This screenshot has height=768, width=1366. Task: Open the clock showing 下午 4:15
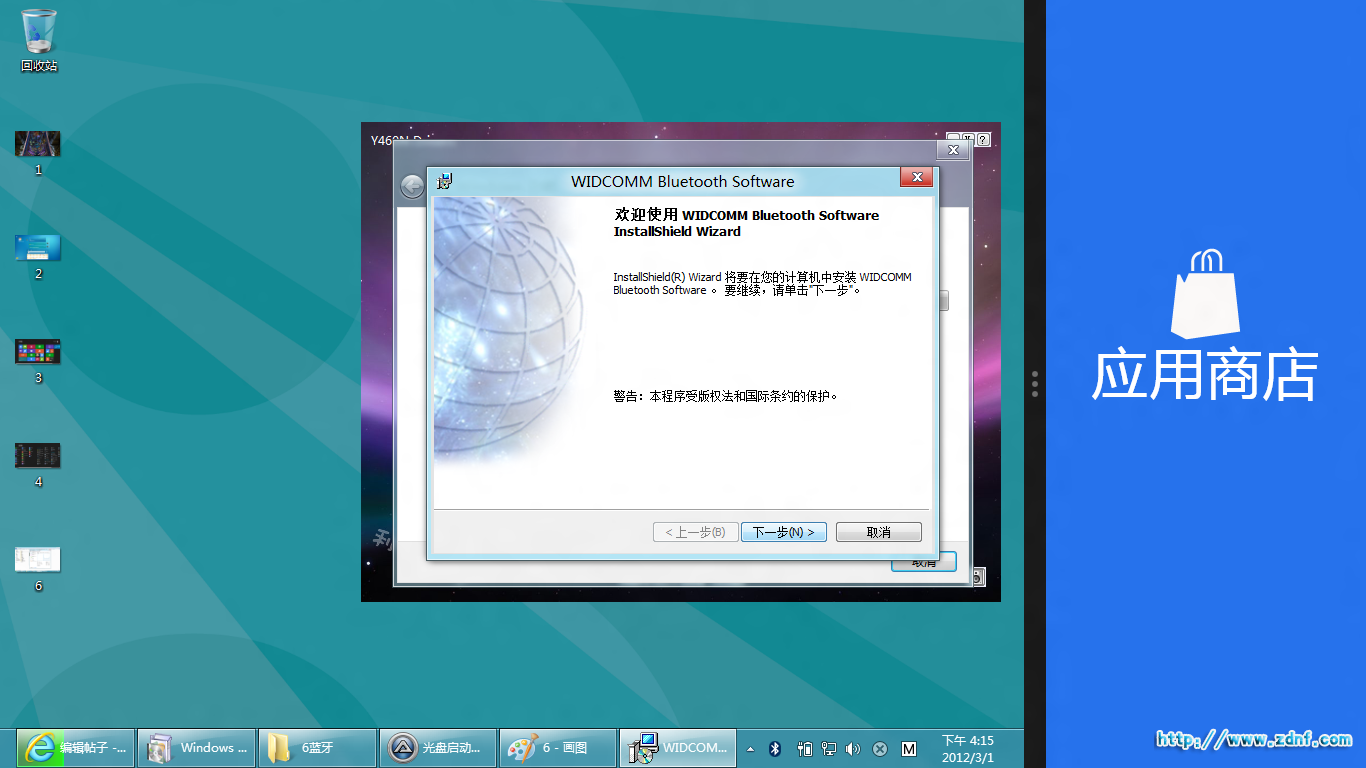pos(968,748)
